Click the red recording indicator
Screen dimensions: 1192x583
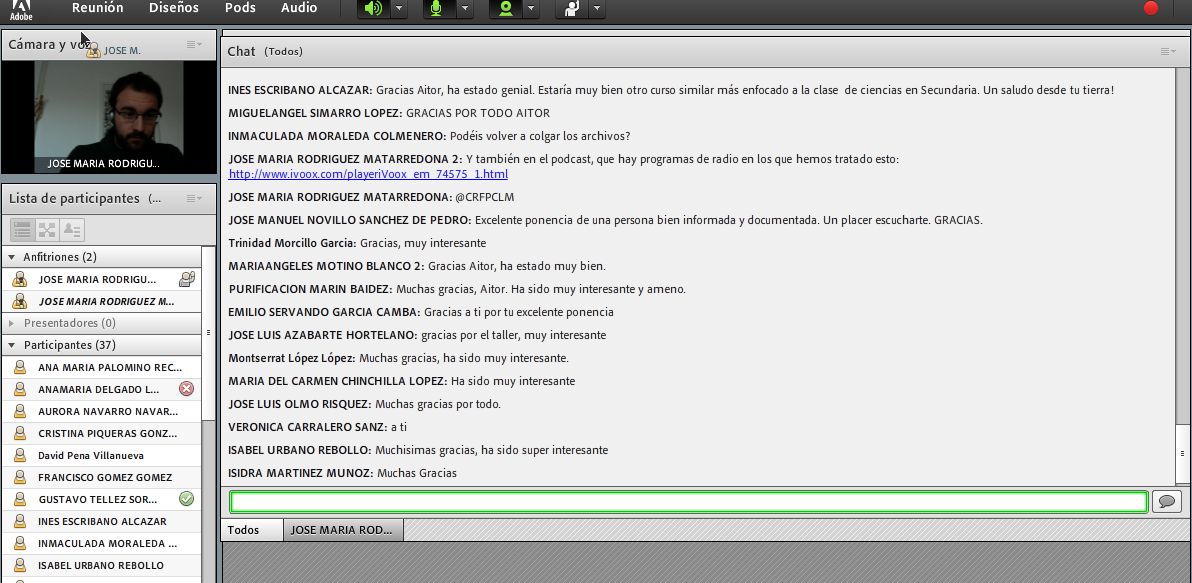1151,8
